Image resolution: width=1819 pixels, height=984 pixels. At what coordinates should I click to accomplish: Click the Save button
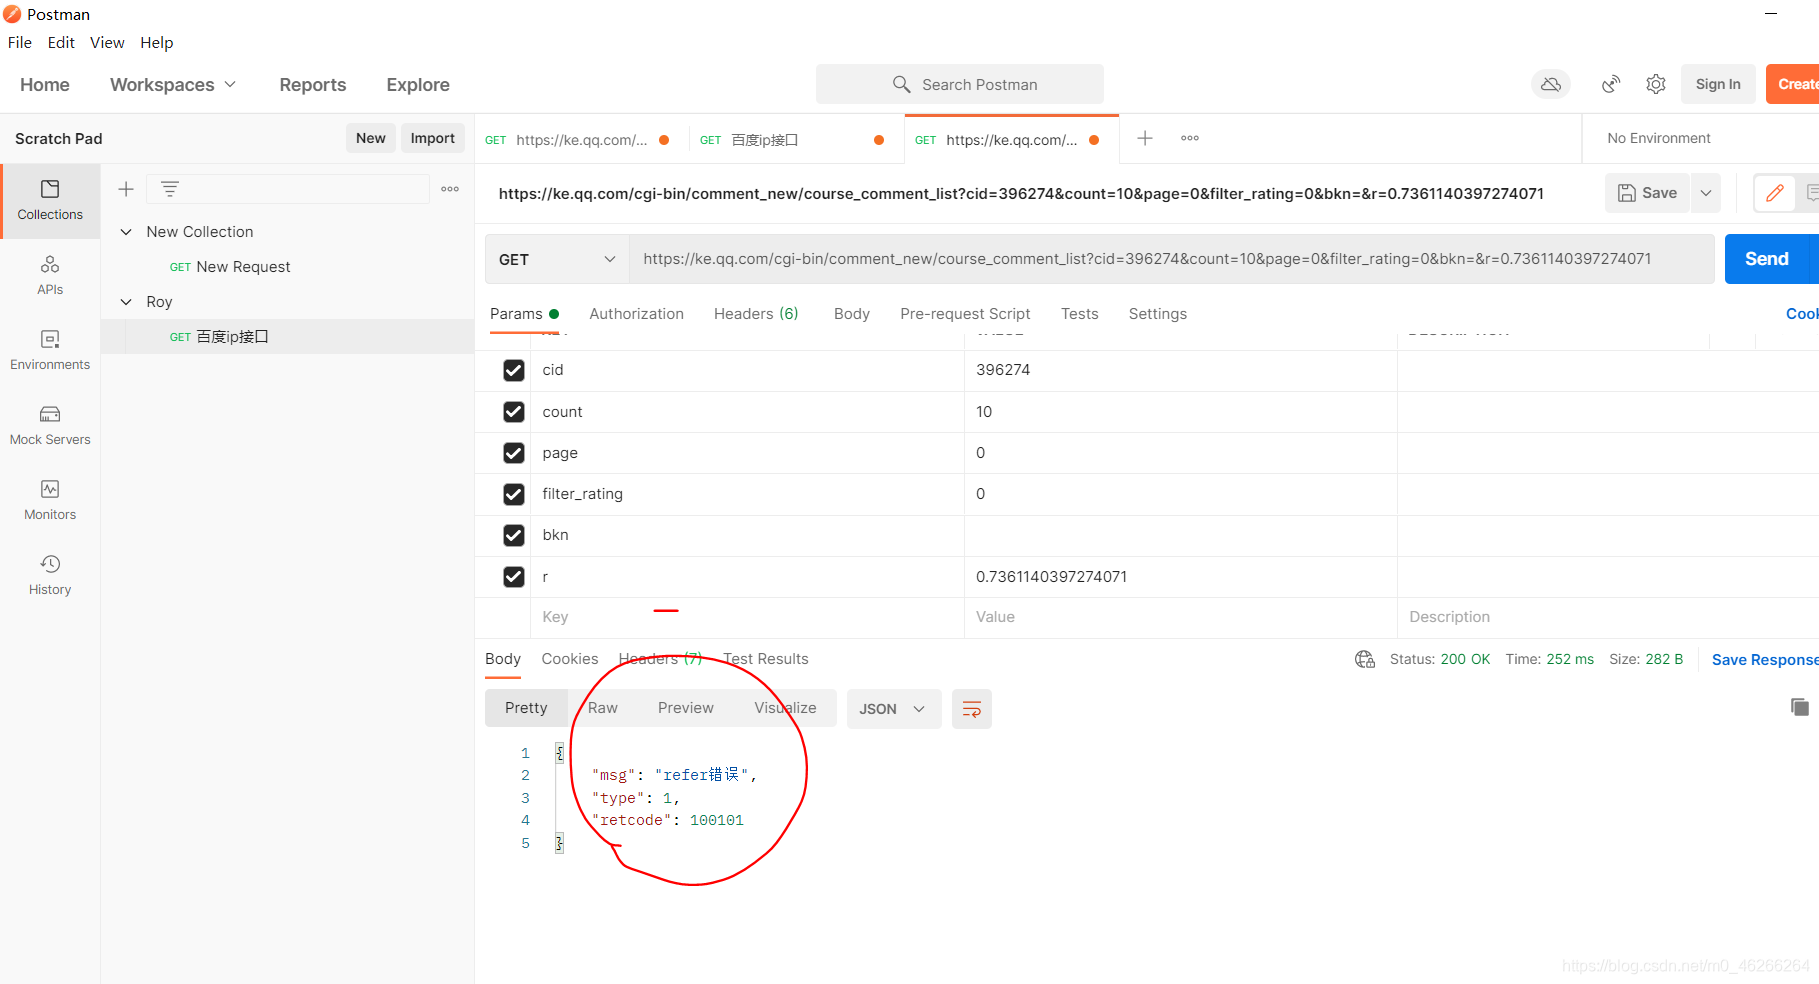pos(1648,193)
